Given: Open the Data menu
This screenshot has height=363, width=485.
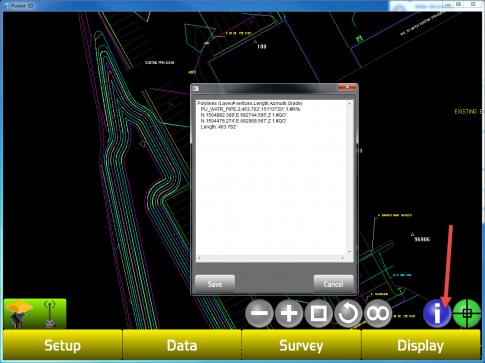Looking at the screenshot, I should pyautogui.click(x=182, y=345).
